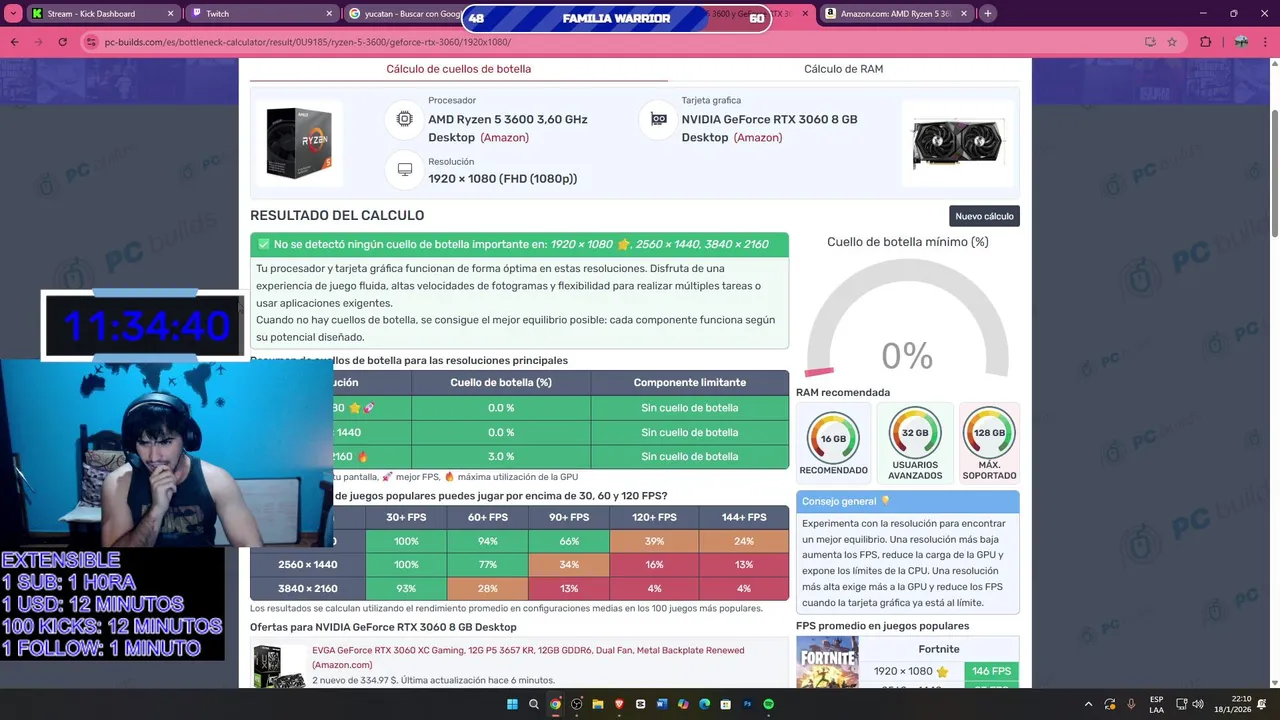Click the Cuello de botella (%) column header
This screenshot has height=720, width=1280.
501,382
